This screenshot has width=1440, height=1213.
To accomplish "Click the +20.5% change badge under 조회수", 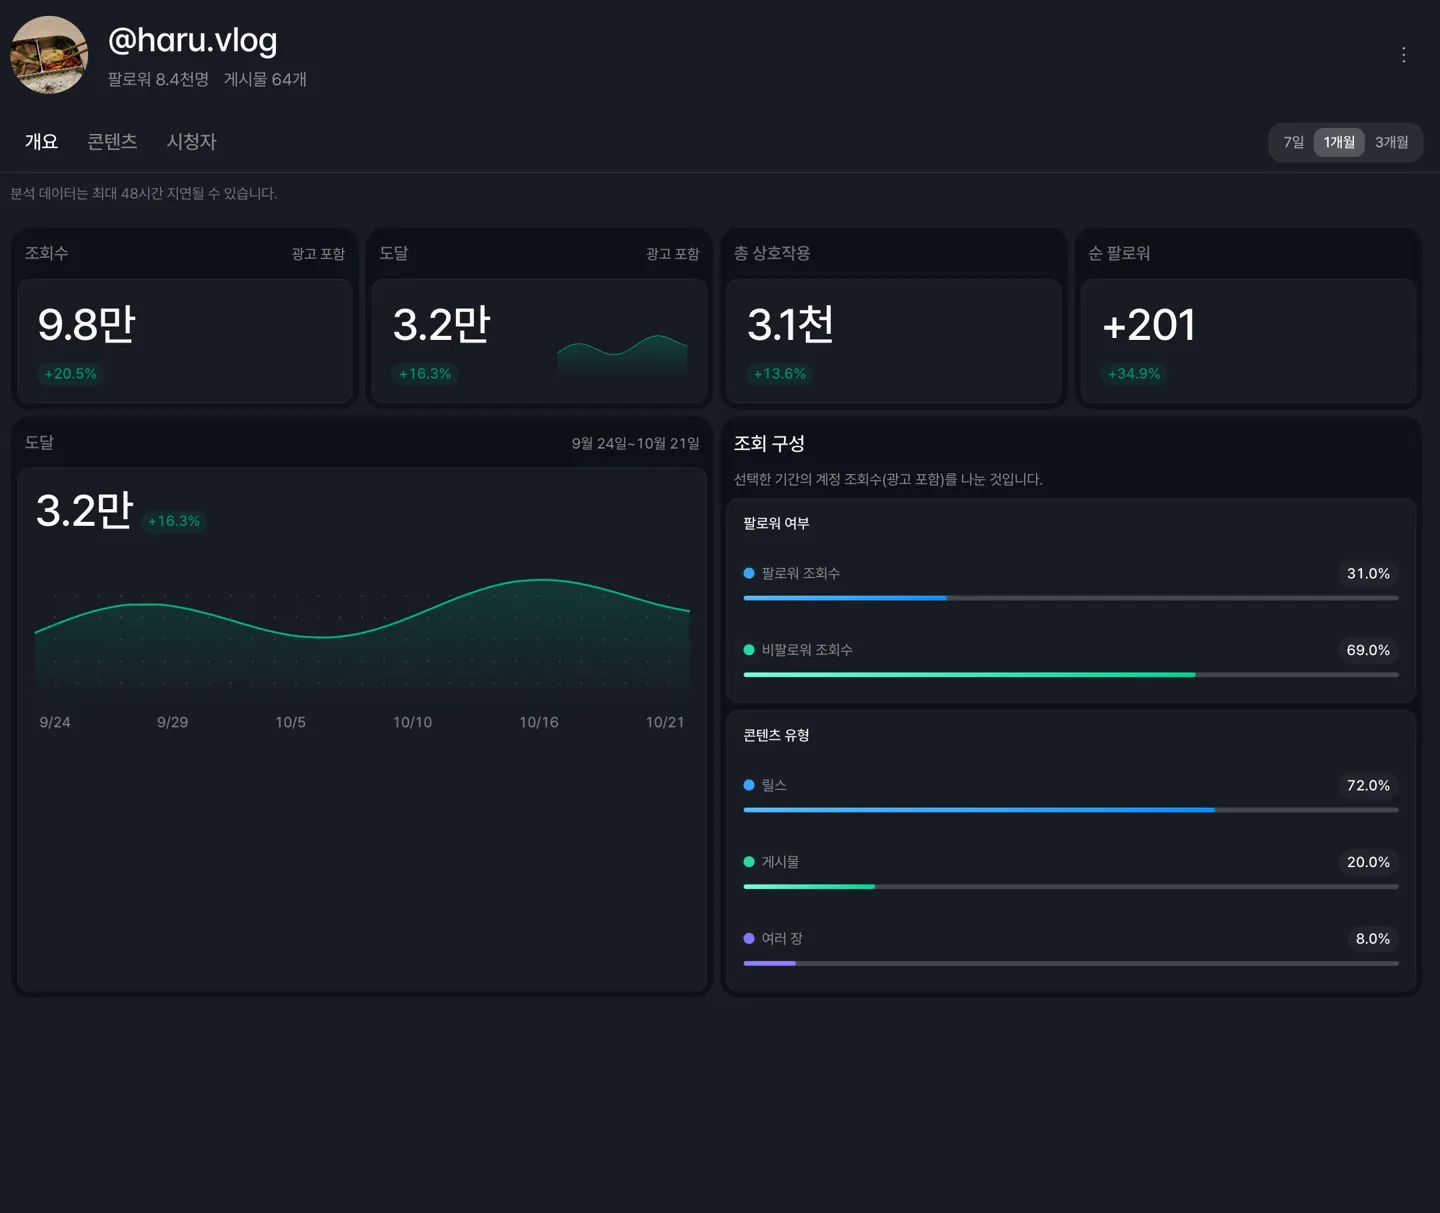I will click(x=70, y=374).
